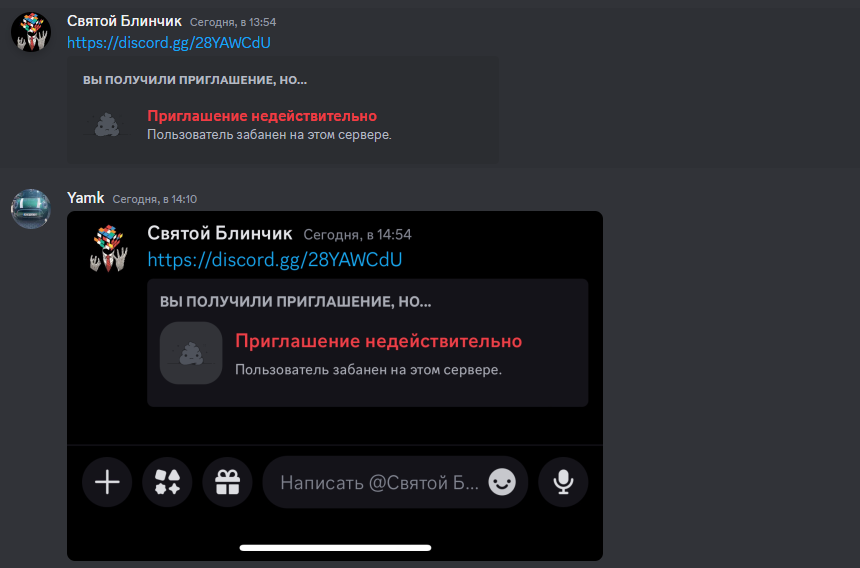
Task: Click the red 'Приглашение недействительно' title in top embed
Action: pos(262,116)
